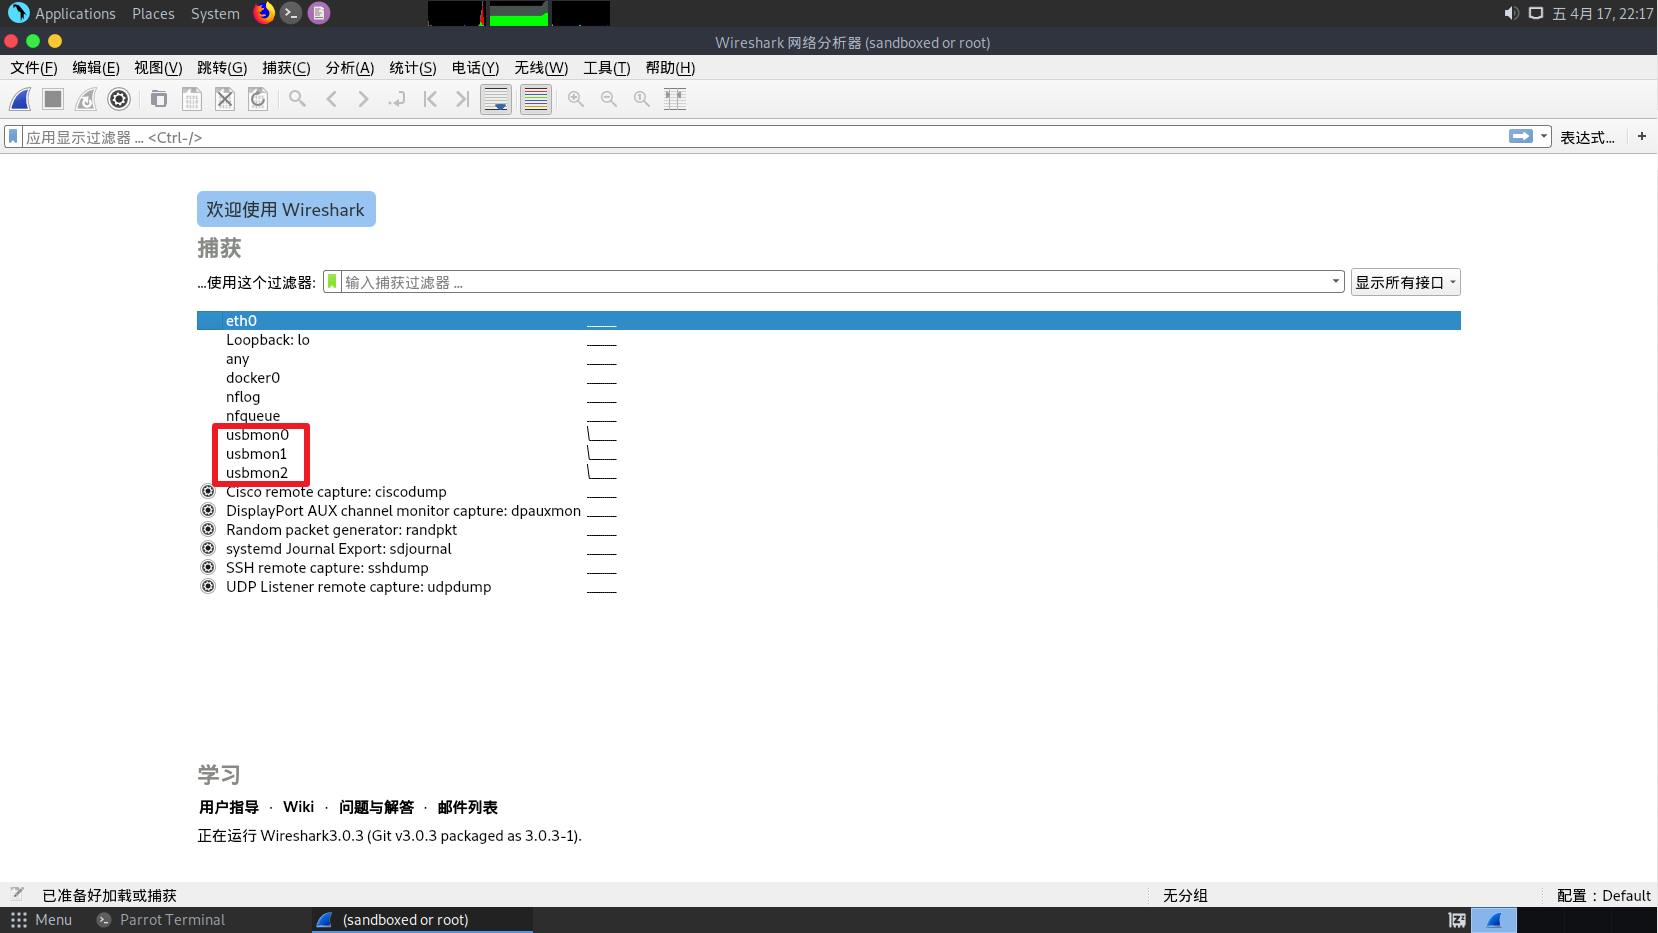Select eth0 interface
1658x933 pixels.
[x=829, y=320]
